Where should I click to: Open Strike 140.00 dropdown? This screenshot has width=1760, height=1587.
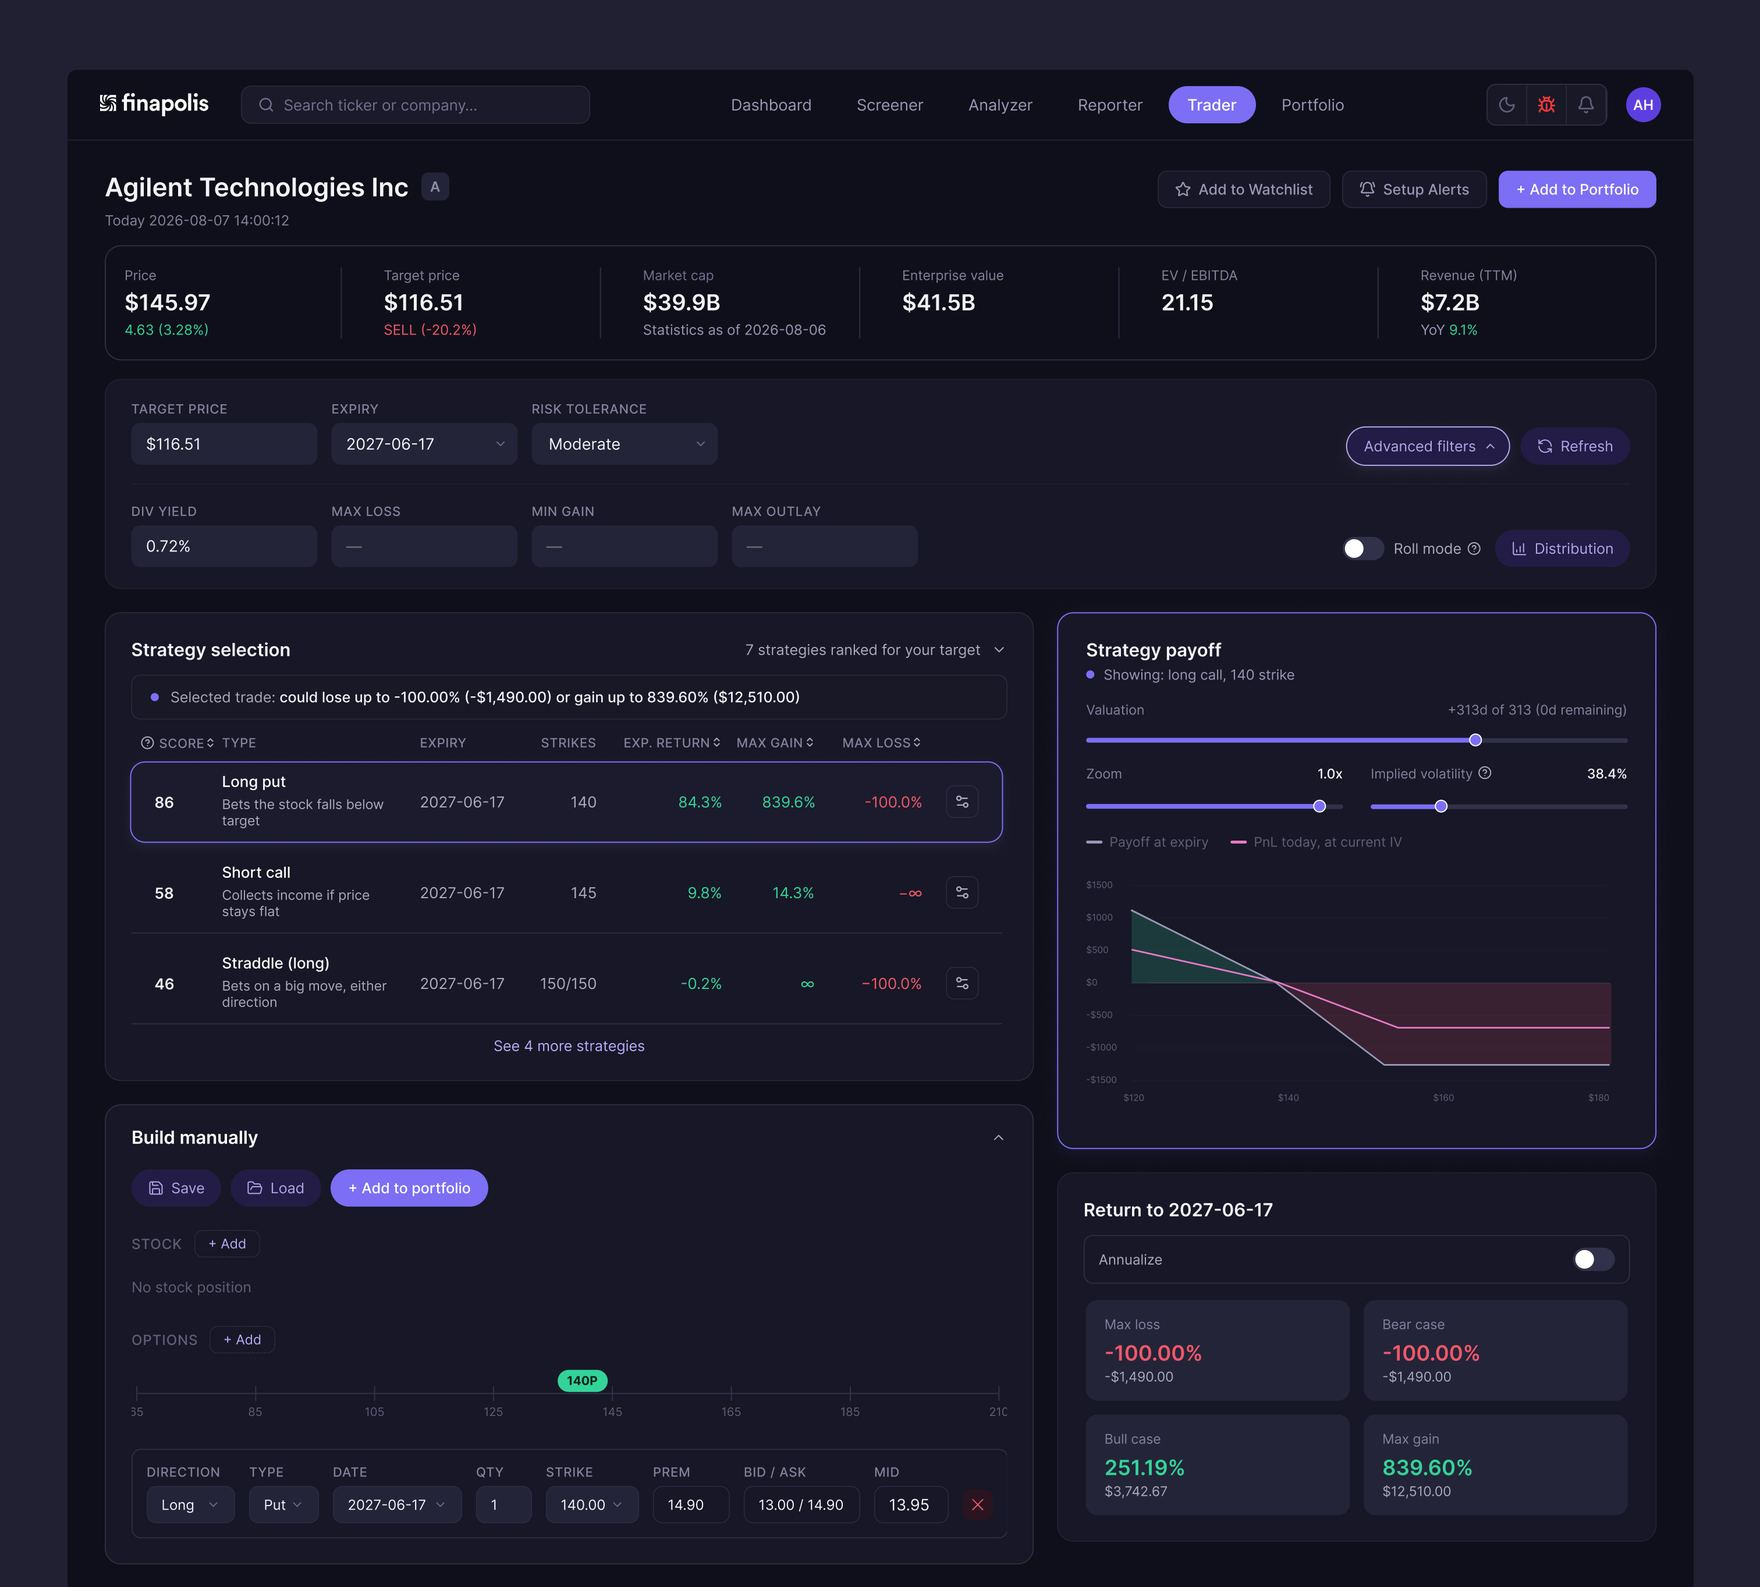coord(592,1505)
